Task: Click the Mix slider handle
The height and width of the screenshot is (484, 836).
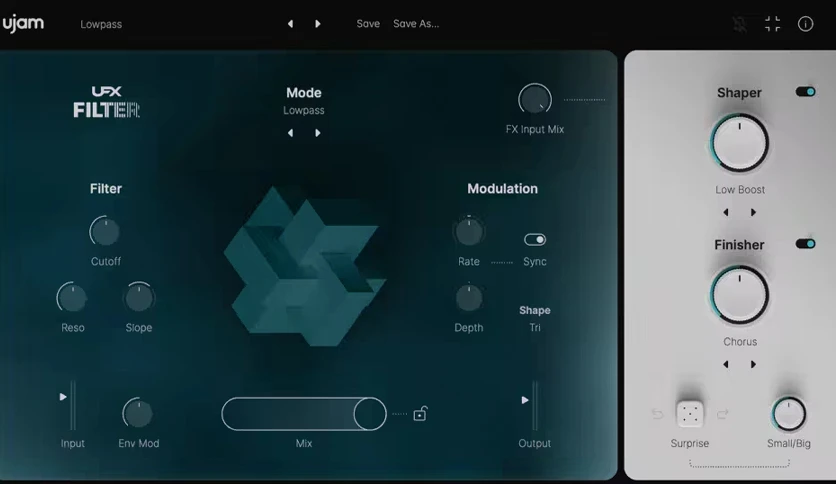Action: click(370, 414)
